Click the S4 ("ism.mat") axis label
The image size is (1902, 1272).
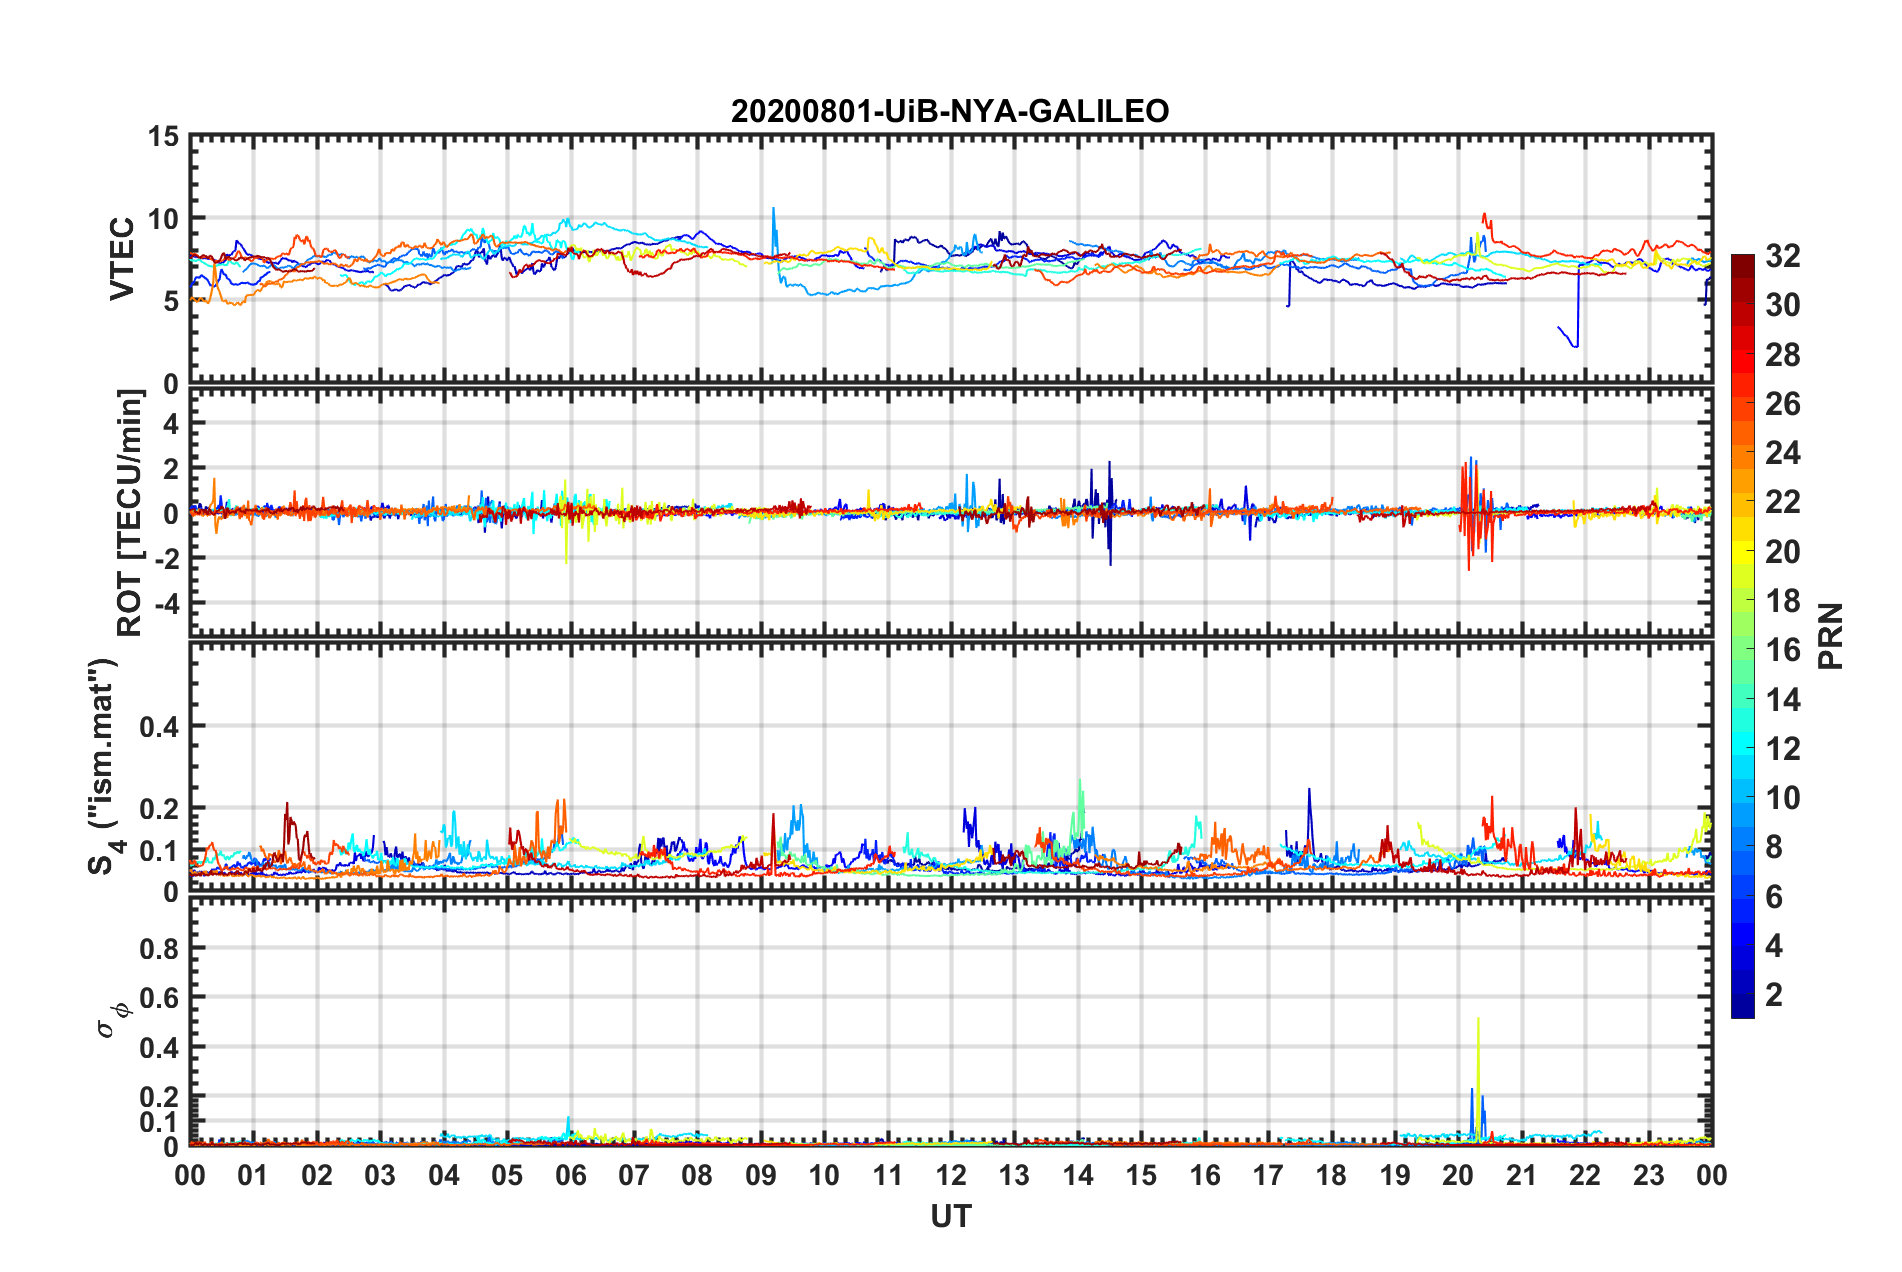coord(104,767)
